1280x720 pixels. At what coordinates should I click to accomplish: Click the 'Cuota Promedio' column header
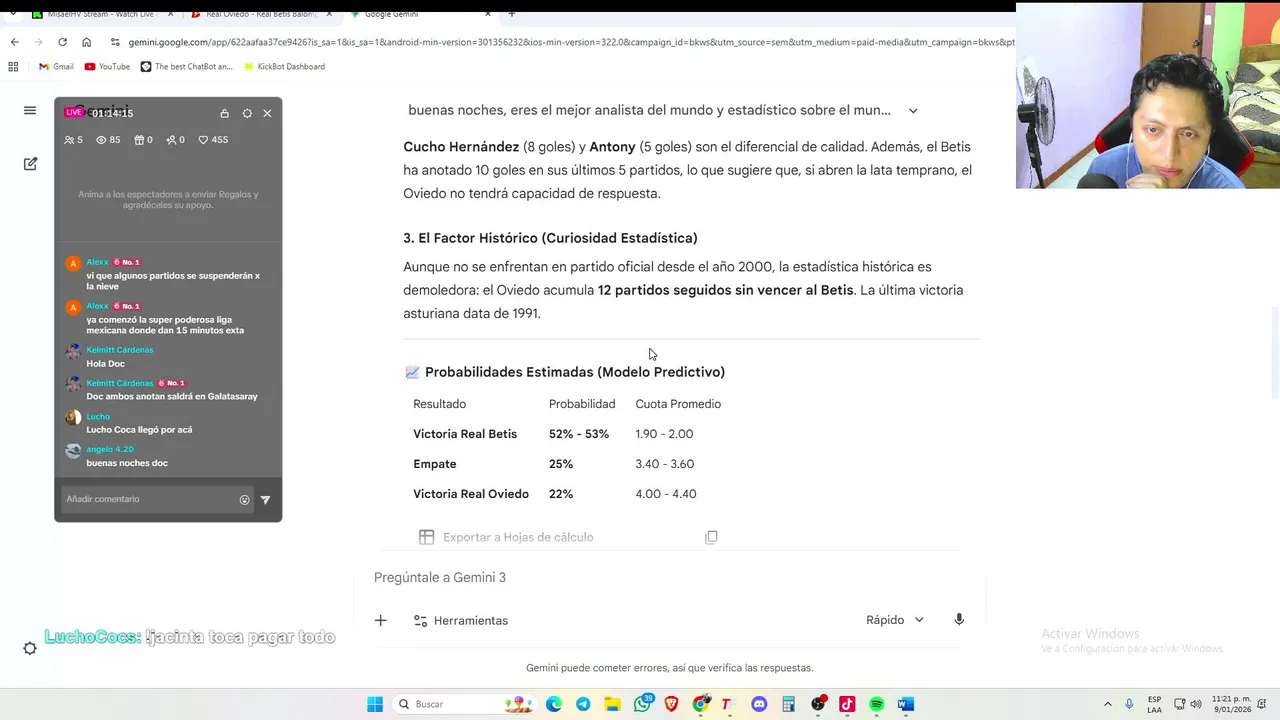678,404
